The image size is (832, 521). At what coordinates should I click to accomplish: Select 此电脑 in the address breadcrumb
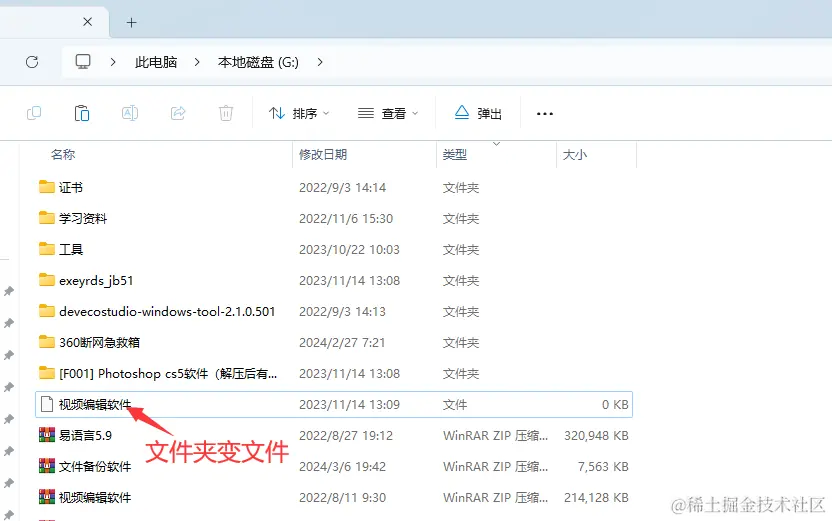[x=155, y=62]
